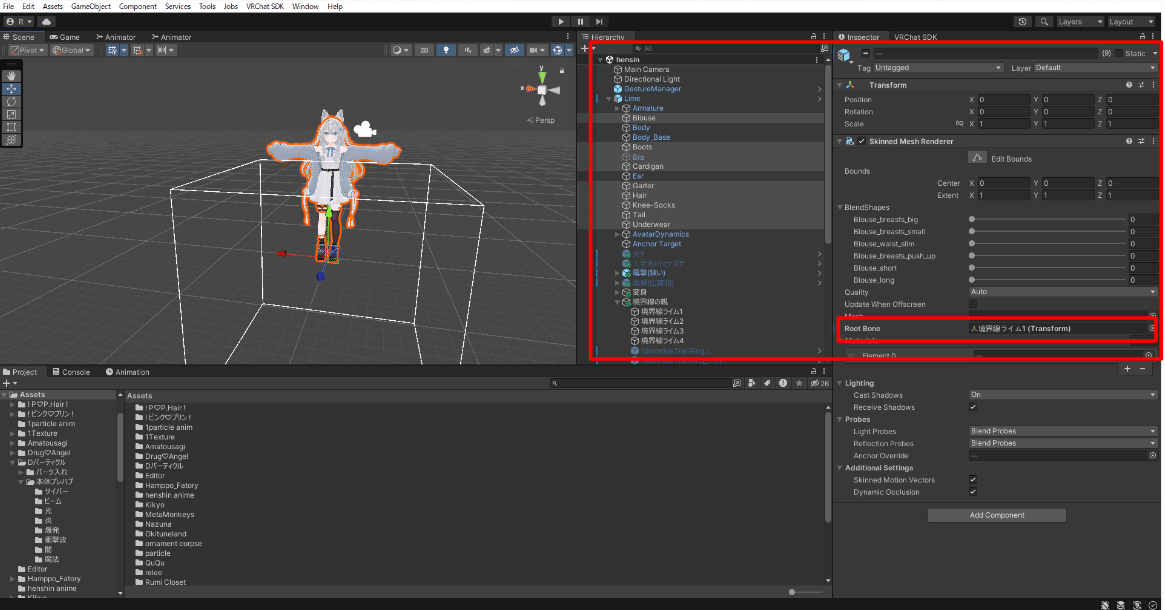Open Cast Shadows dropdown
This screenshot has height=610, width=1165.
(x=1062, y=395)
